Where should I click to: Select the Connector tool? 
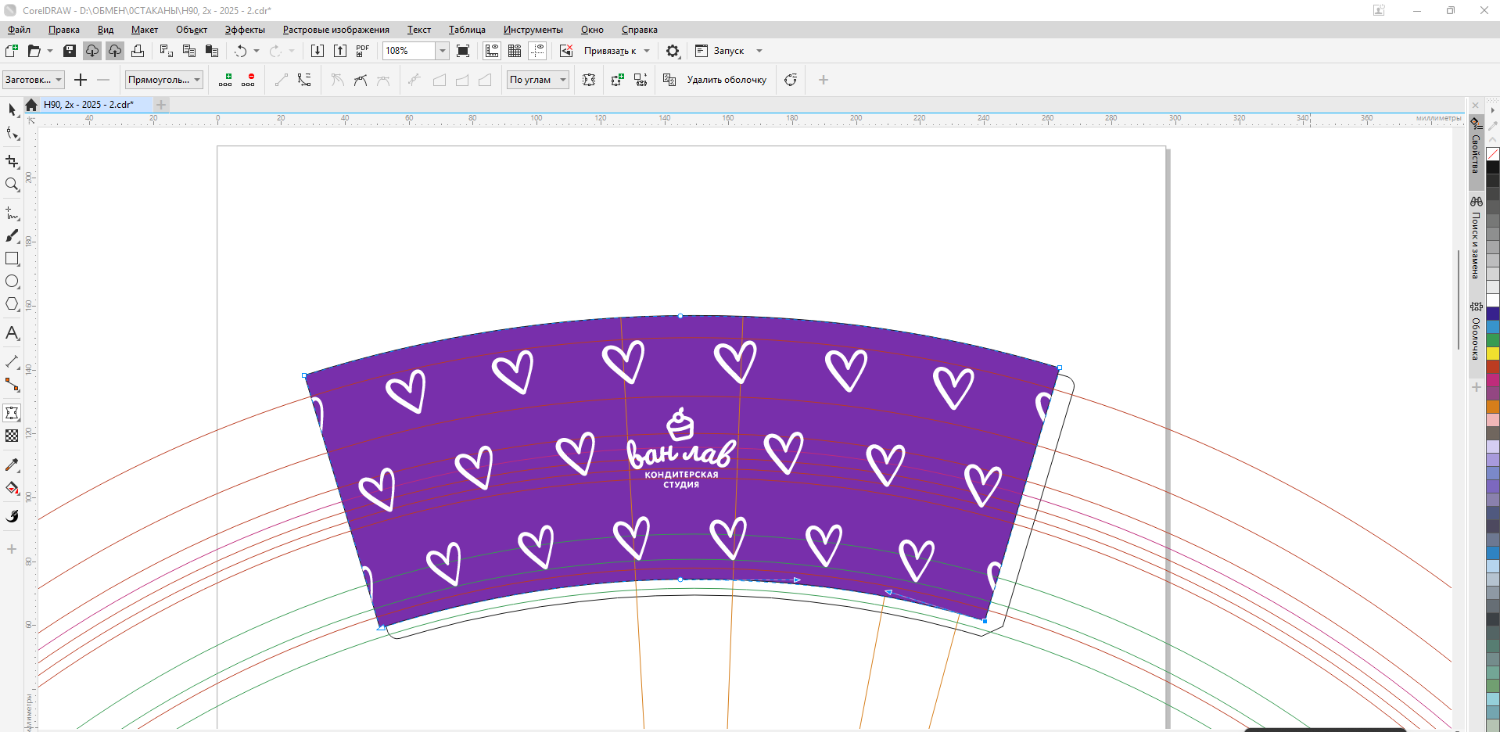coord(12,384)
